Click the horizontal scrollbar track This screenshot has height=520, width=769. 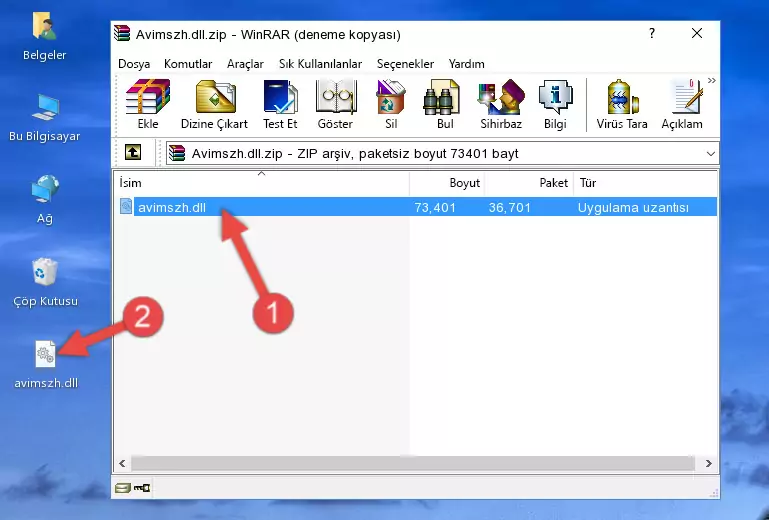click(x=413, y=463)
